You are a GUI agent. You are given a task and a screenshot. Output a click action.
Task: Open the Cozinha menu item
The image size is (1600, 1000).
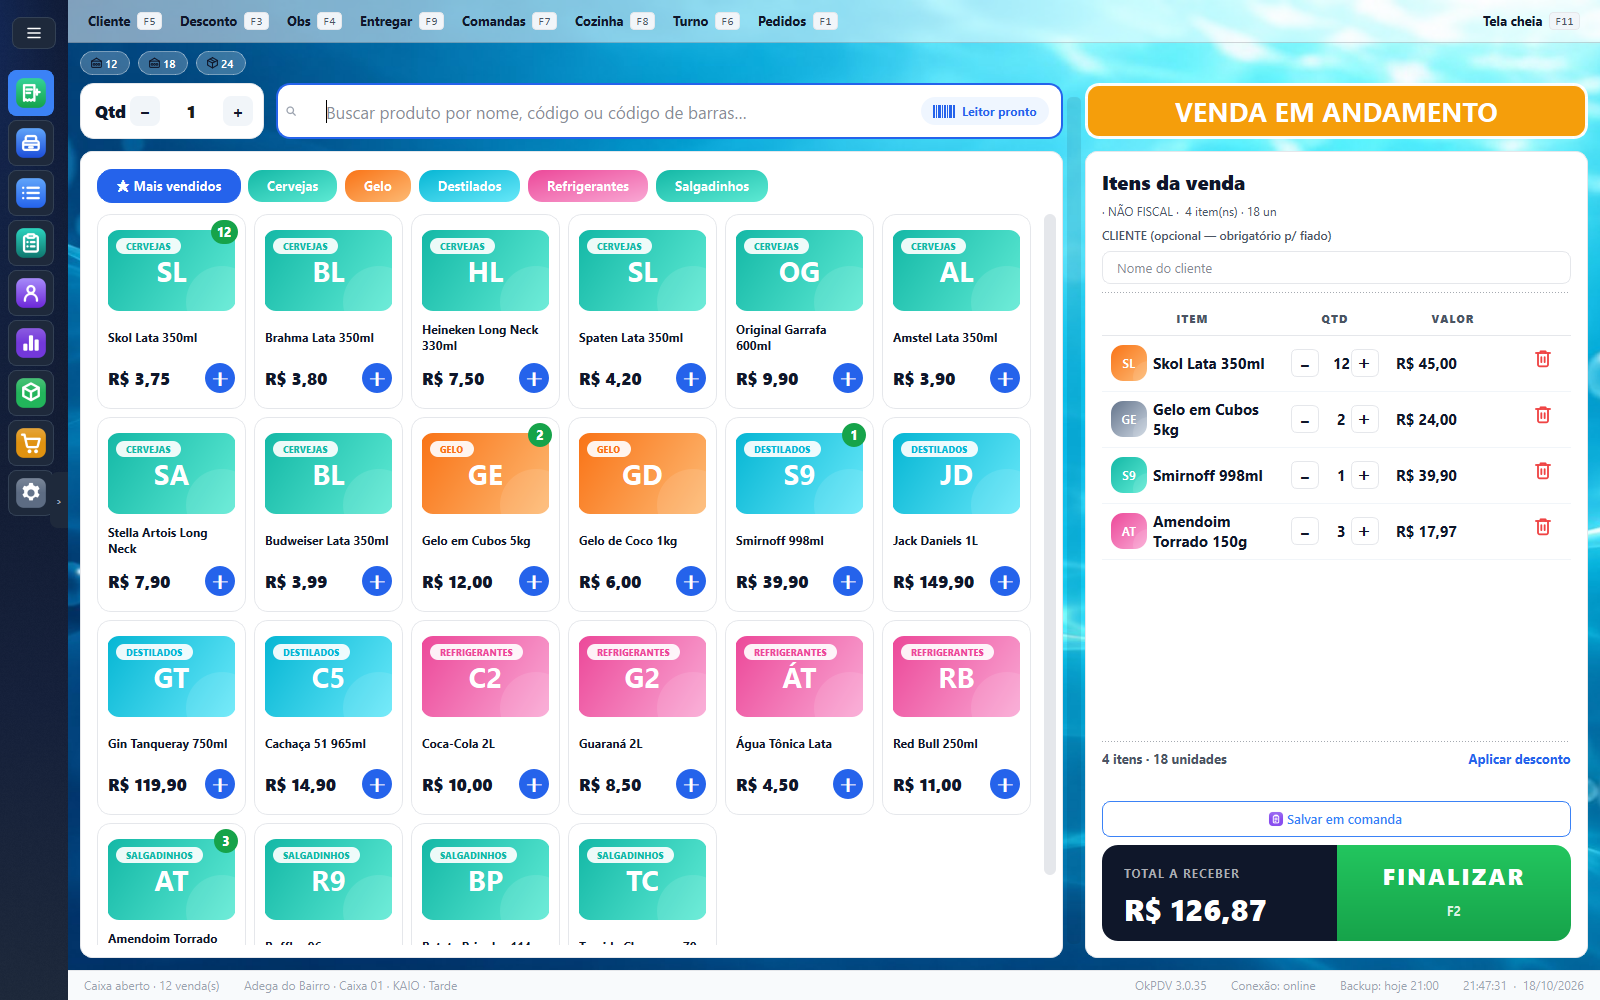[x=614, y=21]
